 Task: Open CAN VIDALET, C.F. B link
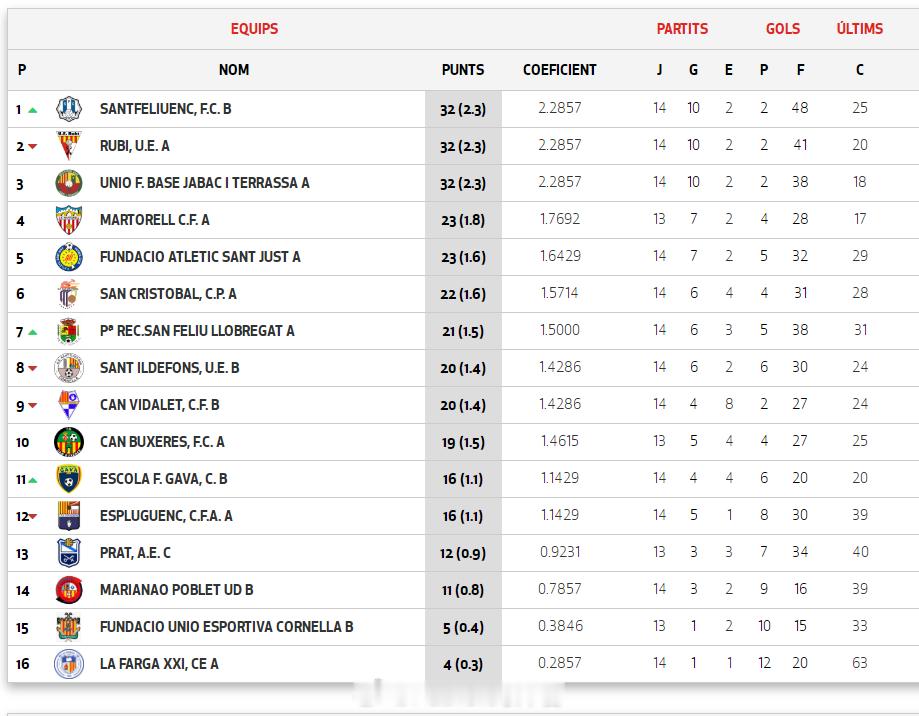159,405
